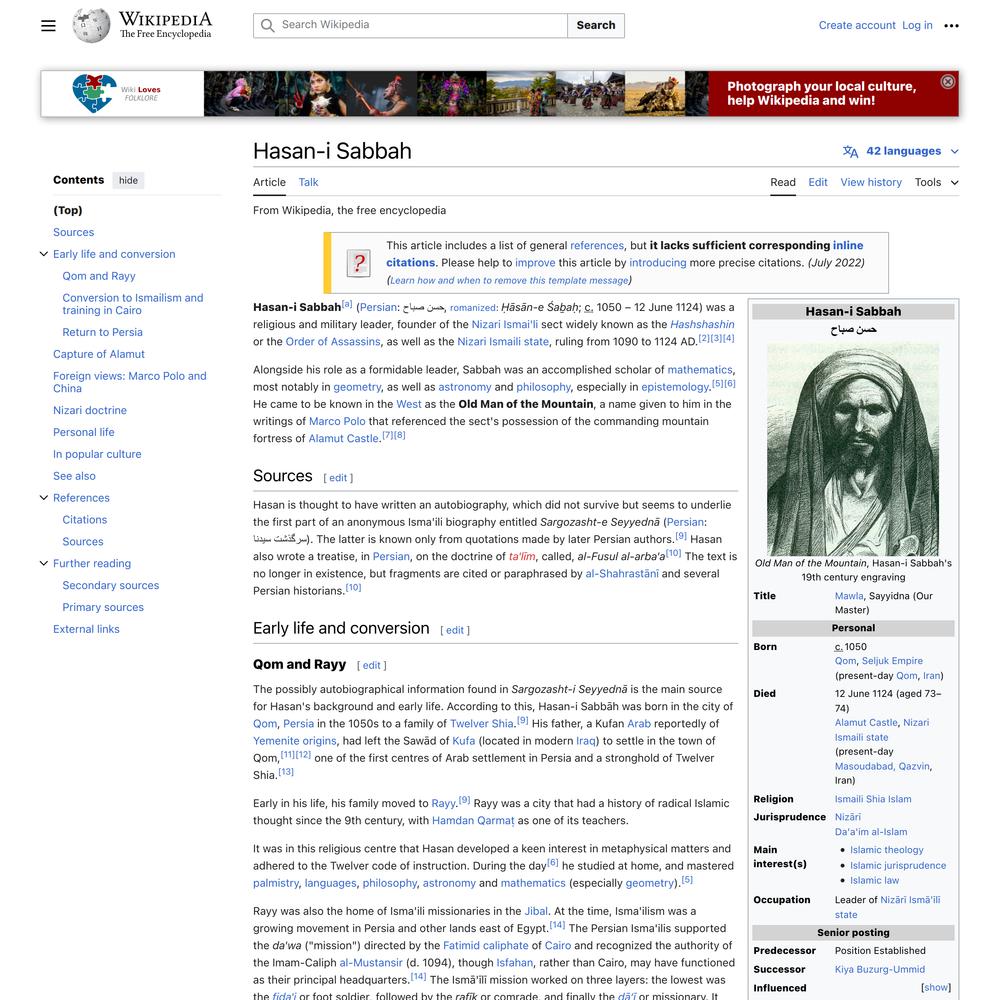Go to Qom and Rayy in contents
The height and width of the screenshot is (1000, 1000).
[99, 276]
